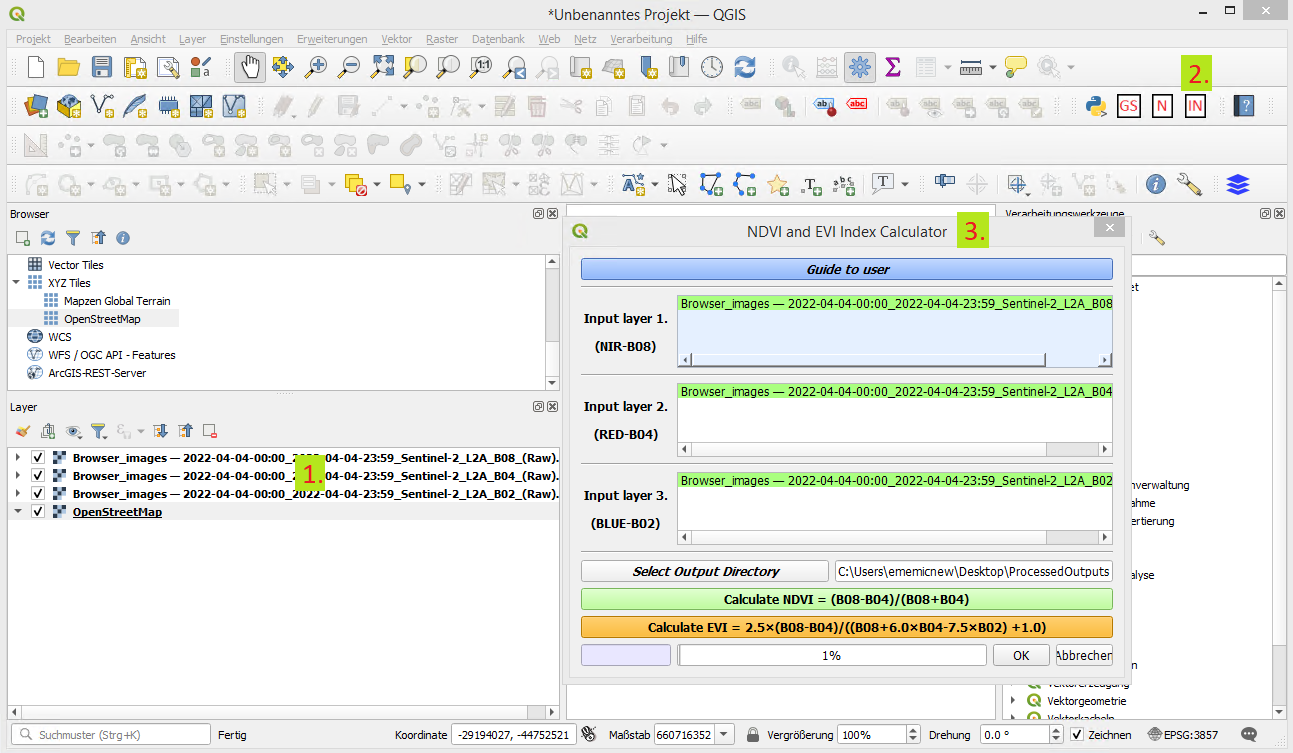1293x753 pixels.
Task: Click the Select Output Directory button
Action: pos(705,571)
